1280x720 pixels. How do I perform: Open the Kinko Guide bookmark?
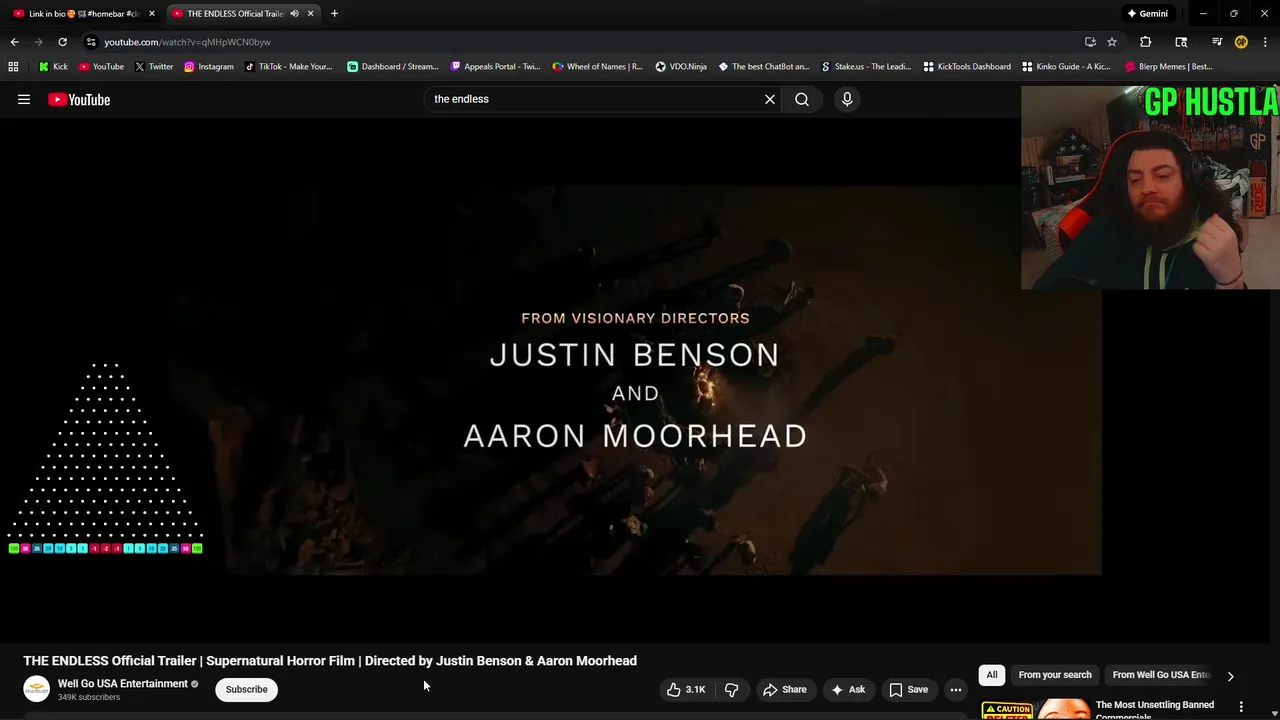click(x=1066, y=66)
